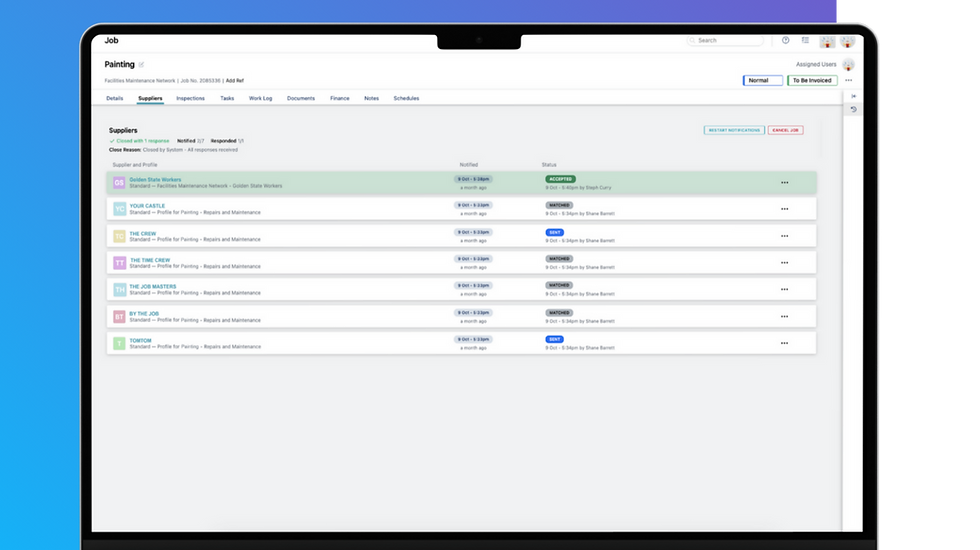Click the BT avatar for By The Job

click(119, 317)
